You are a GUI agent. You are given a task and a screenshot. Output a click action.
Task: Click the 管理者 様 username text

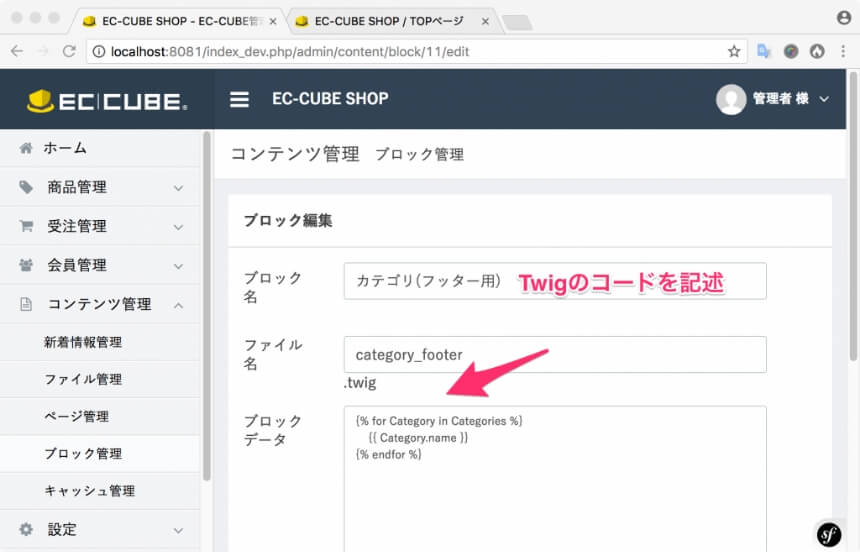(780, 99)
